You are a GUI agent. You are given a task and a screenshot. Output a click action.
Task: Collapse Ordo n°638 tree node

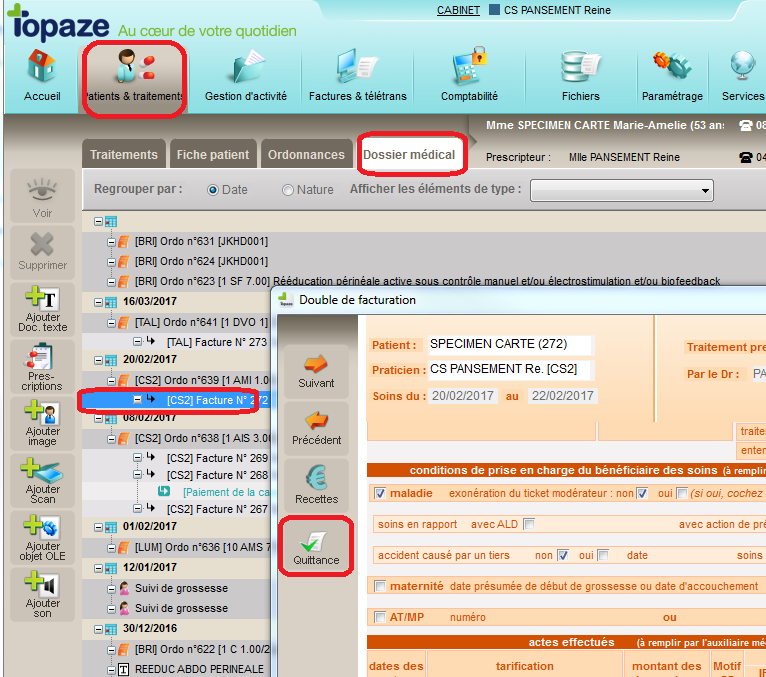[x=111, y=439]
